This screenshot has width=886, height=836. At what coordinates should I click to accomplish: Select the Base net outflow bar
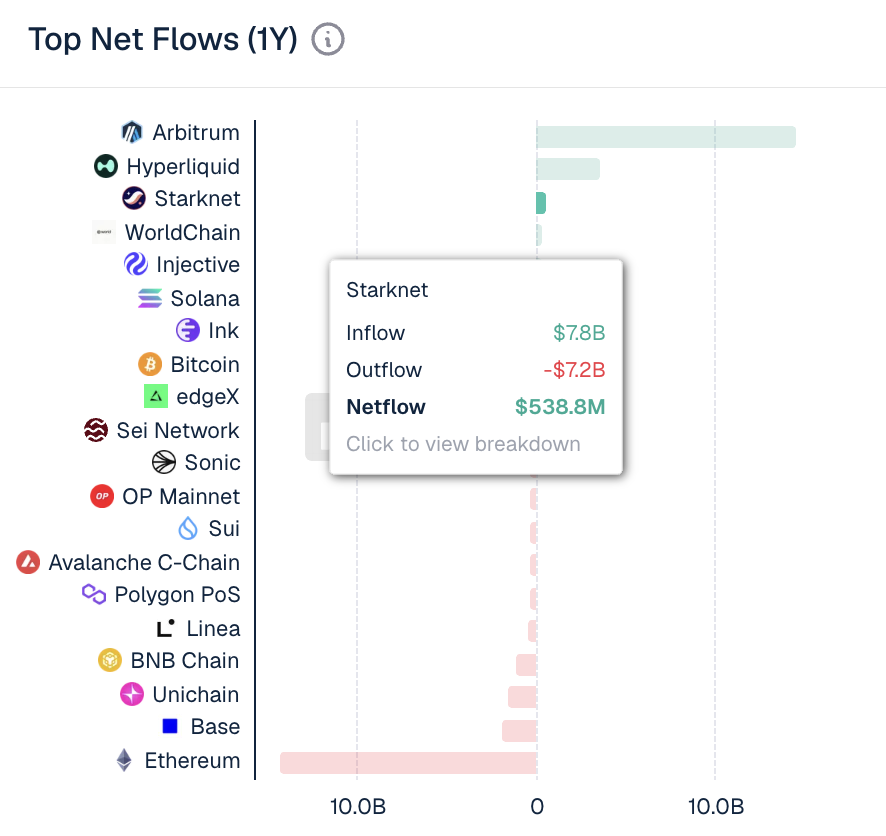[x=519, y=731]
